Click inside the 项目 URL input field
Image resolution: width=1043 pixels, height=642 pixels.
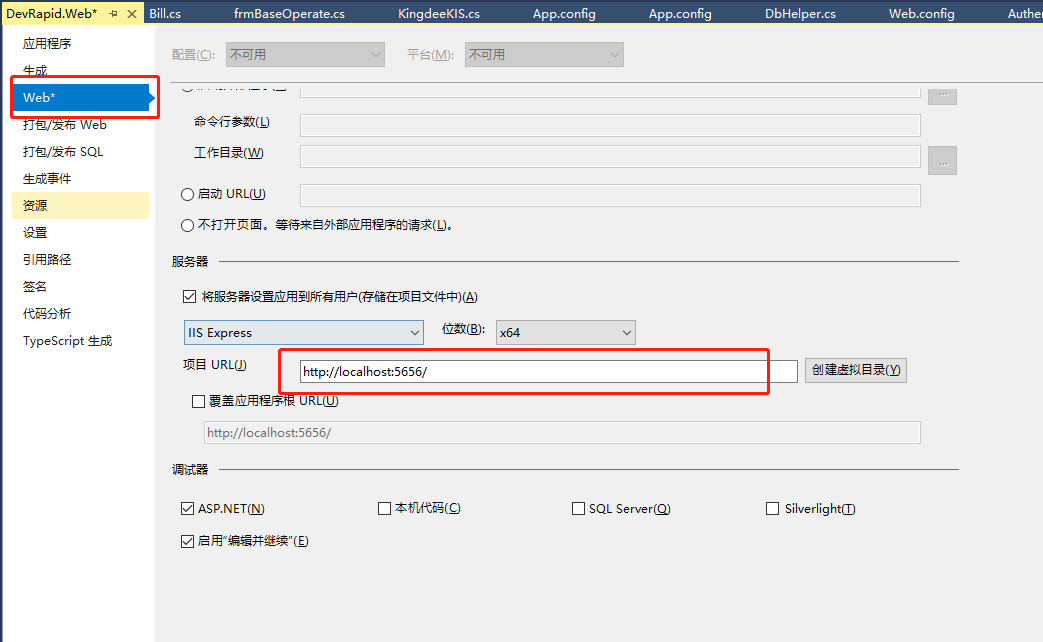(540, 370)
